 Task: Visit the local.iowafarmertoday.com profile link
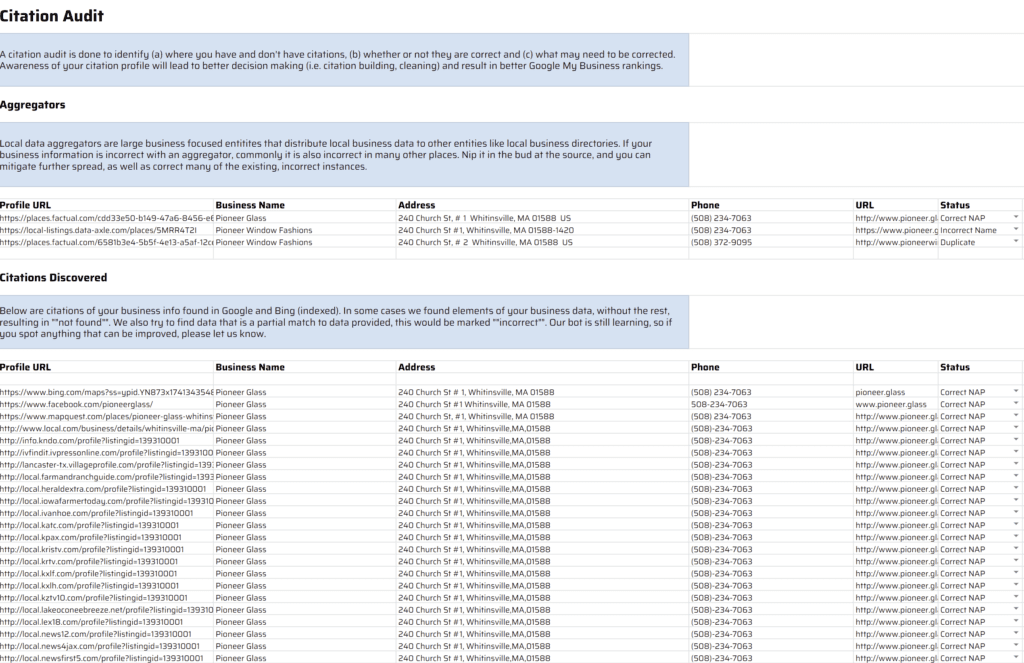tap(106, 501)
